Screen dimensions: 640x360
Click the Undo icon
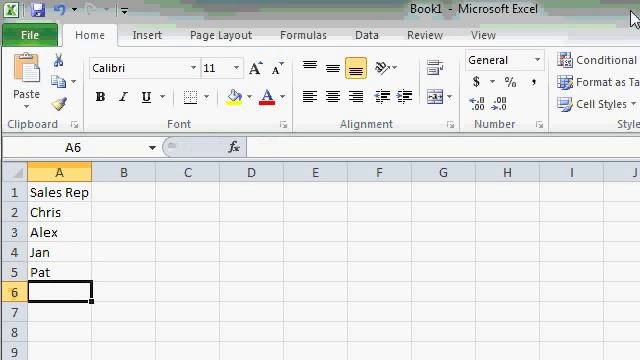pos(60,9)
